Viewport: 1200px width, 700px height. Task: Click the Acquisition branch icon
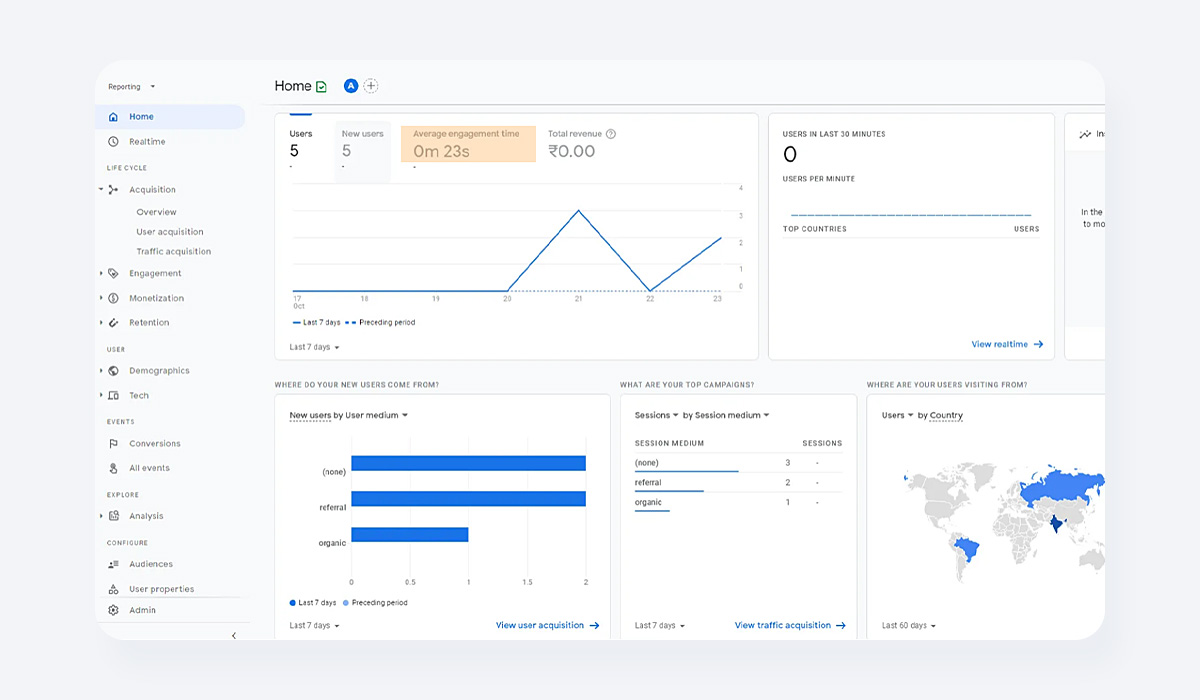(113, 190)
